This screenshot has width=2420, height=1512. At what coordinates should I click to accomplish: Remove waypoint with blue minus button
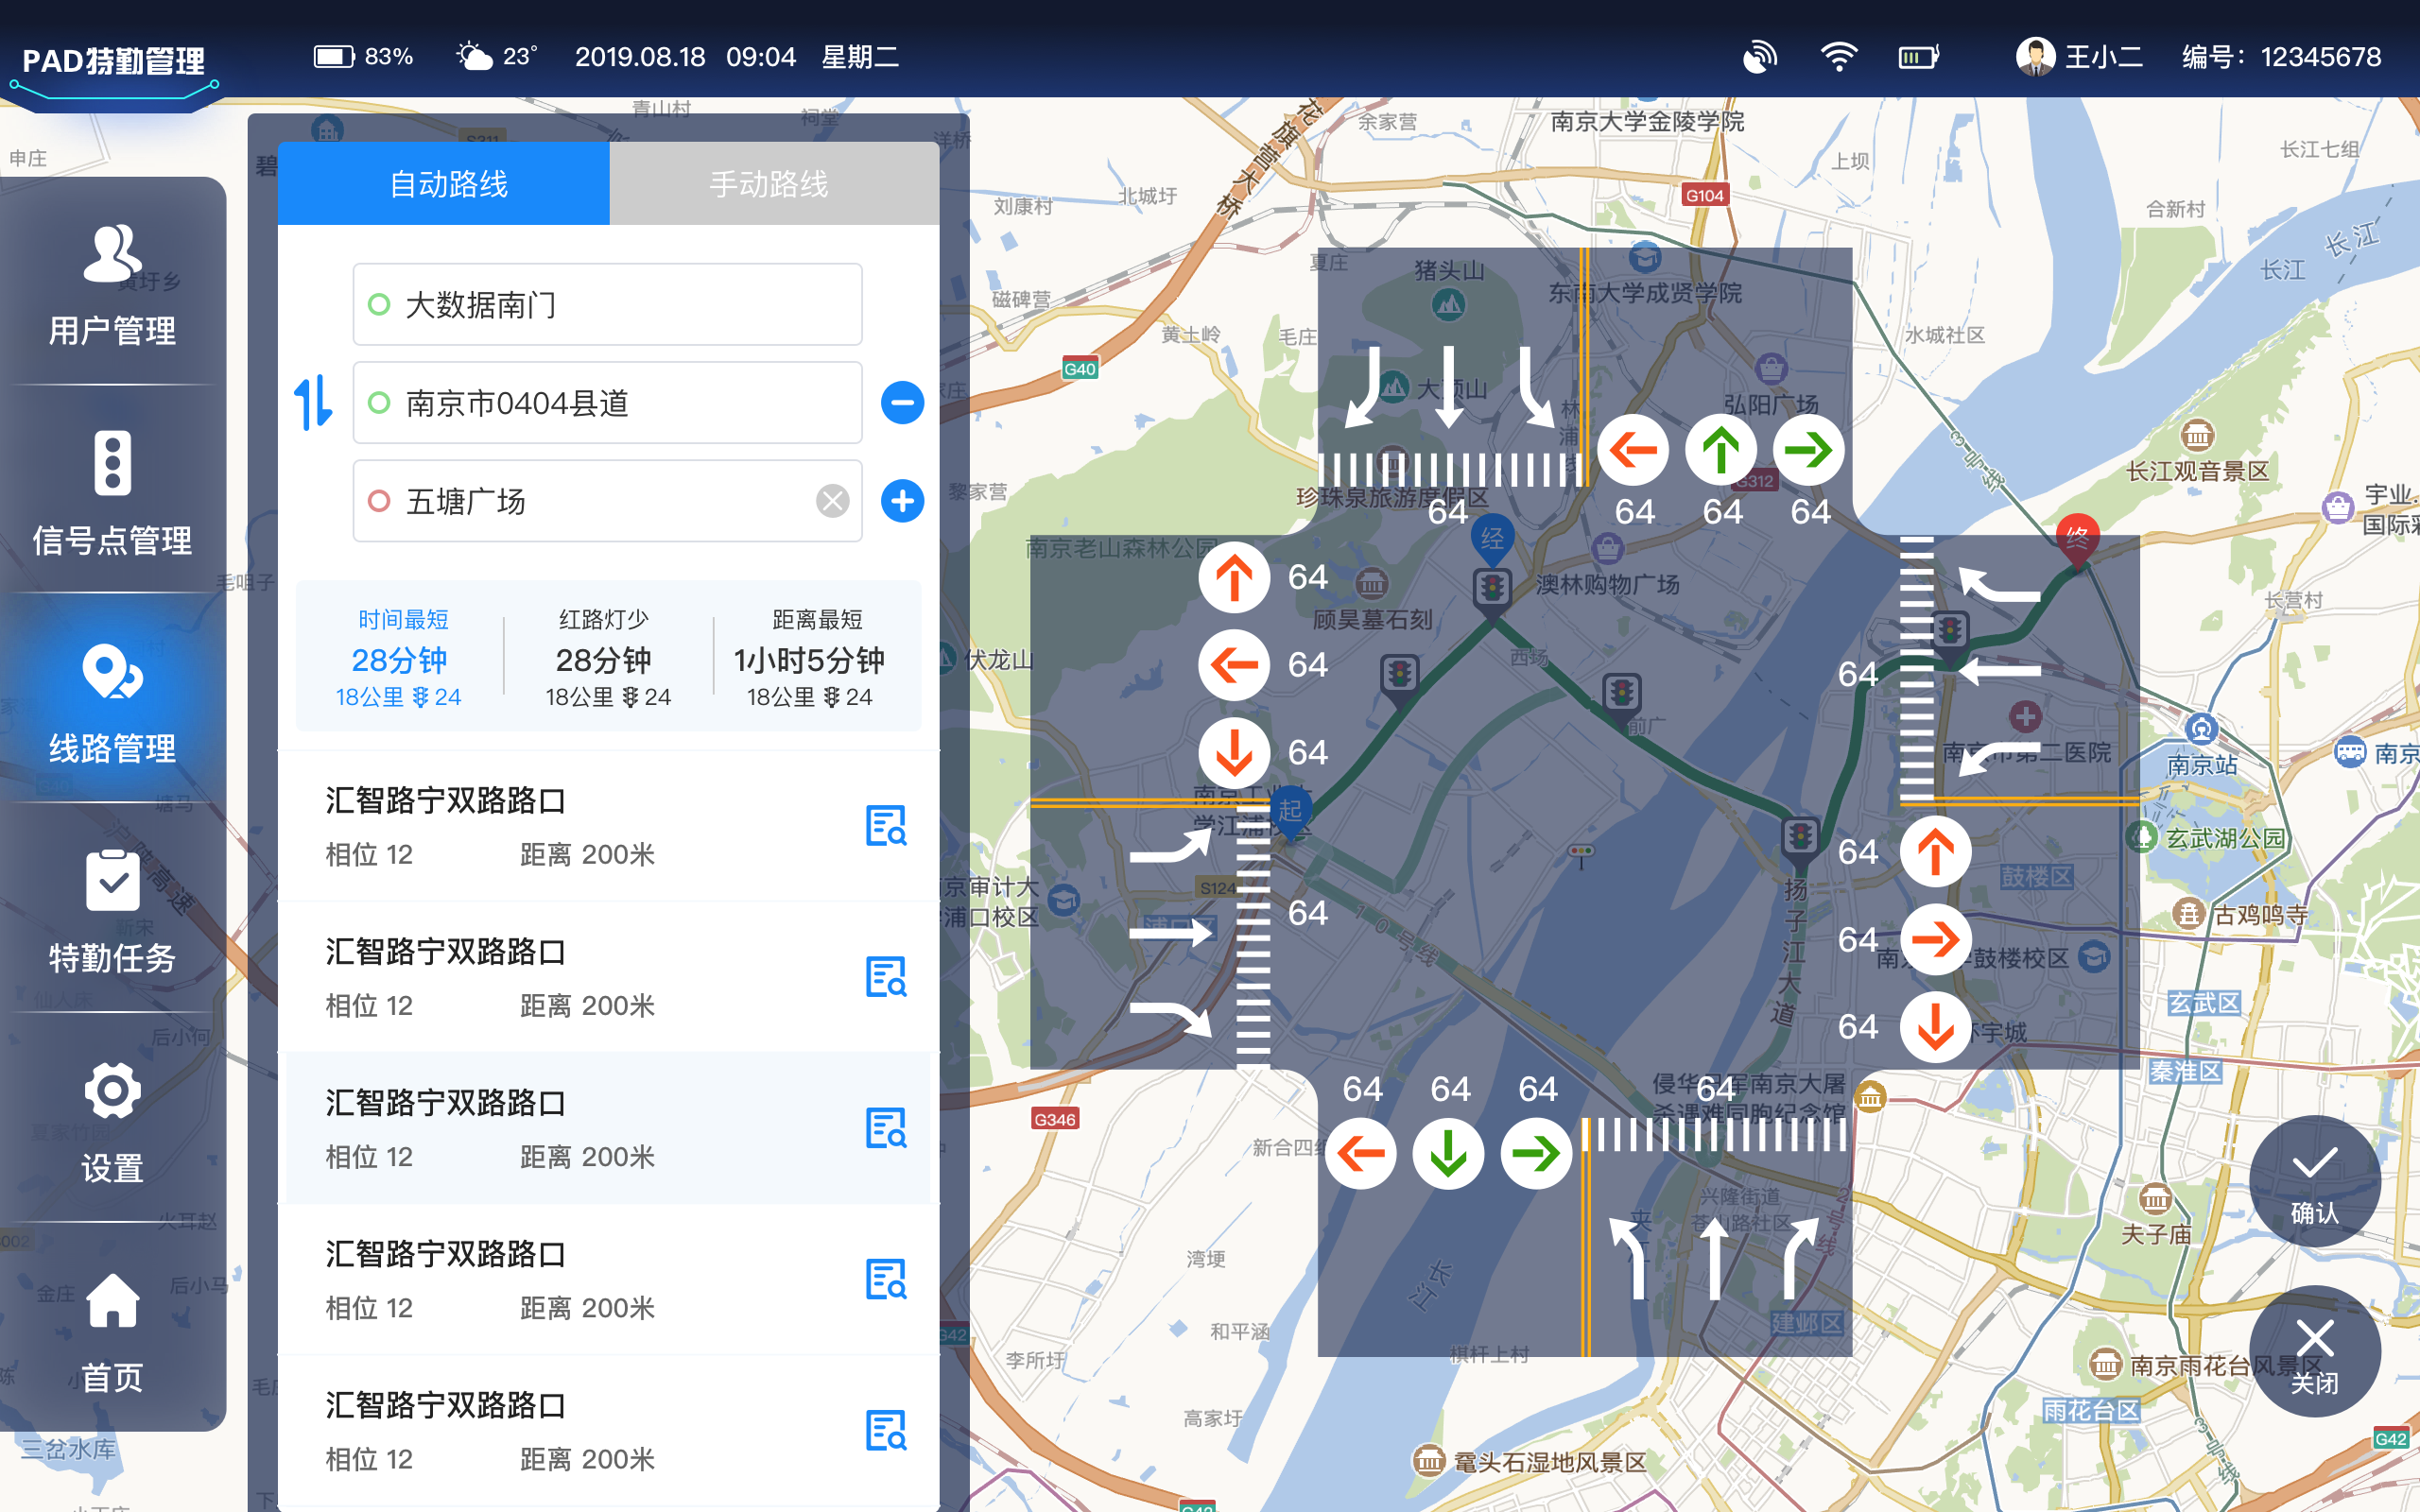902,402
